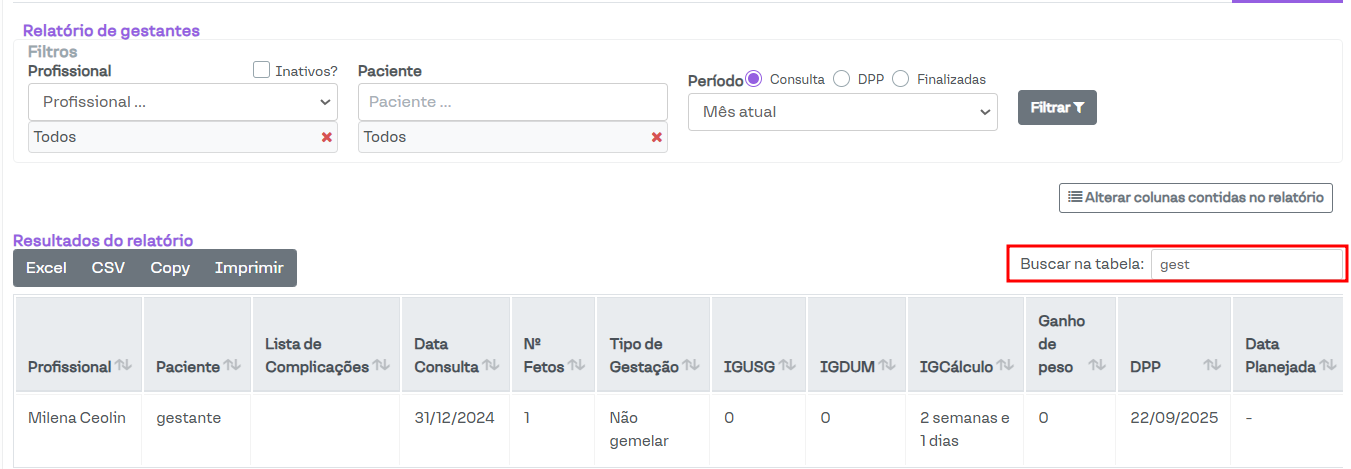Screen dimensions: 1351x469
Task: Open the Profissional dropdown
Action: [x=183, y=102]
